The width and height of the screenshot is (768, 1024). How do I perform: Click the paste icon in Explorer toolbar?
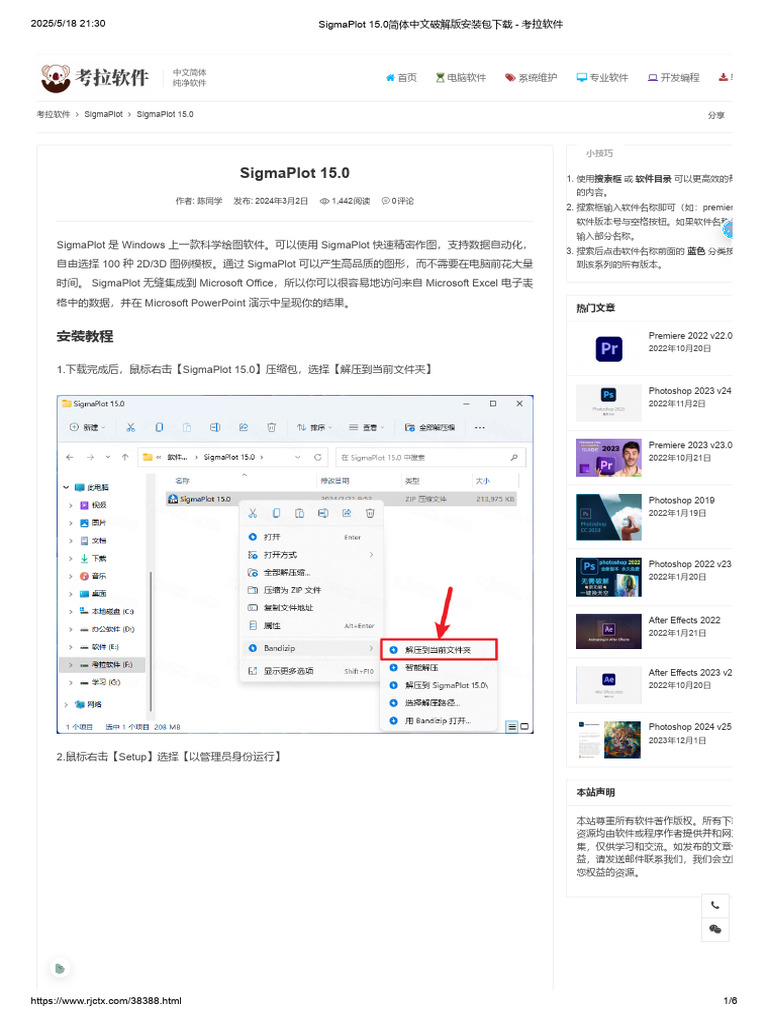coord(187,428)
